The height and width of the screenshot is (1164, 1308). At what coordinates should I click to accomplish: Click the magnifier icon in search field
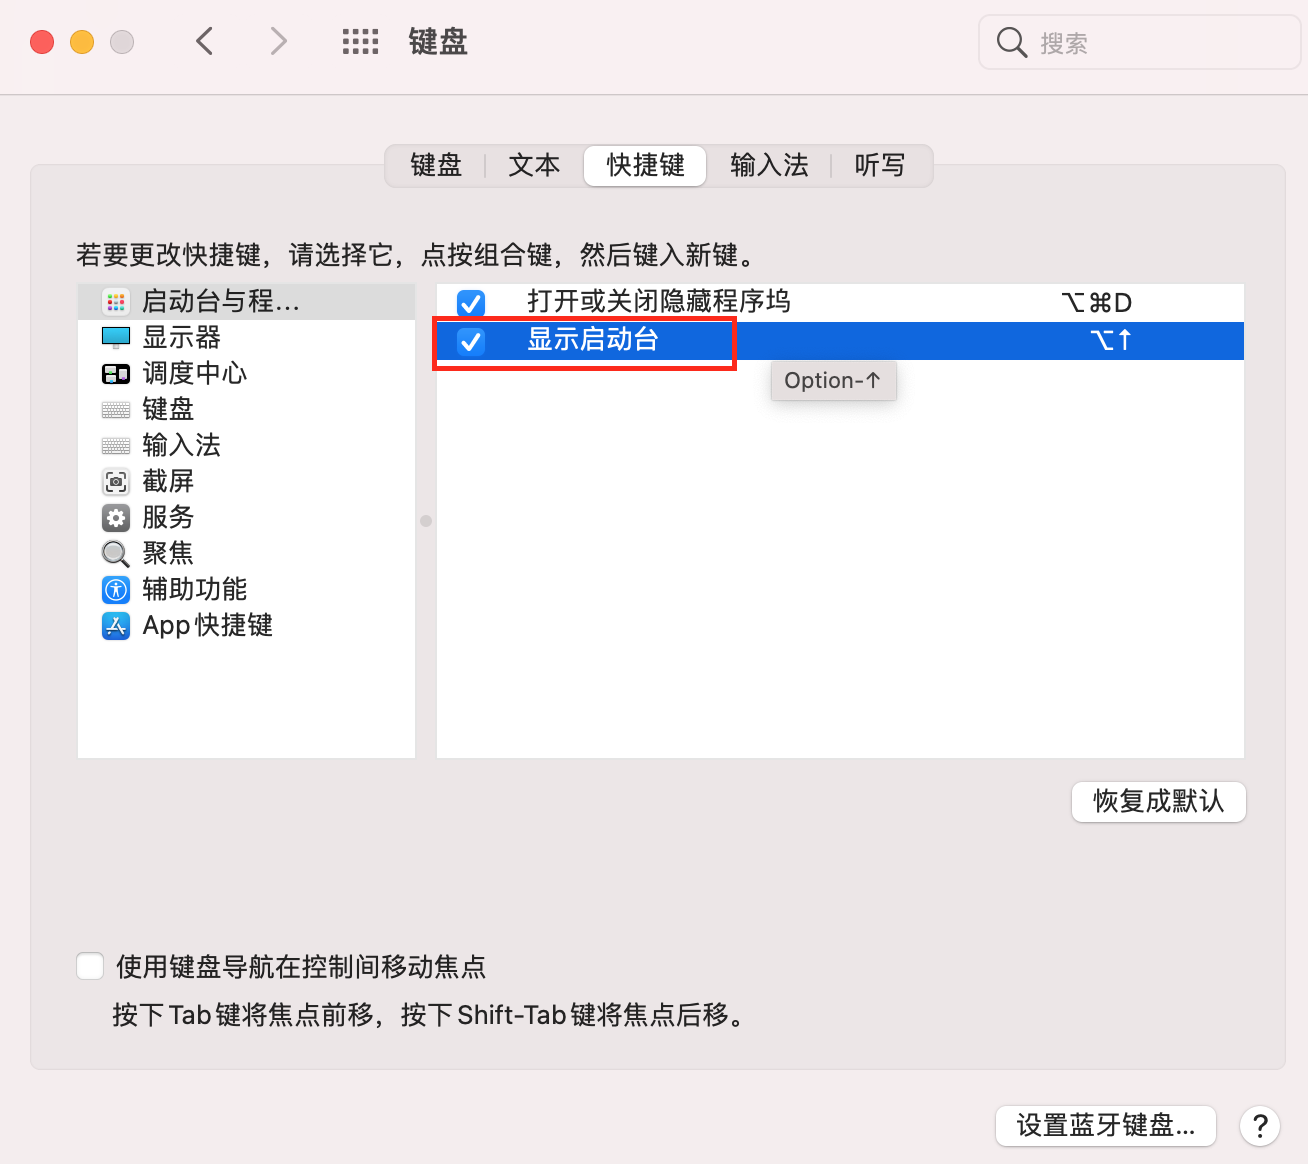(1012, 42)
